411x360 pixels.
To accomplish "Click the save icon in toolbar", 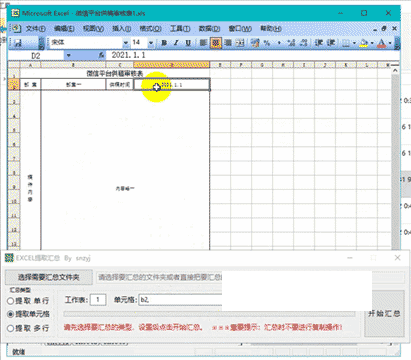I will (18, 43).
